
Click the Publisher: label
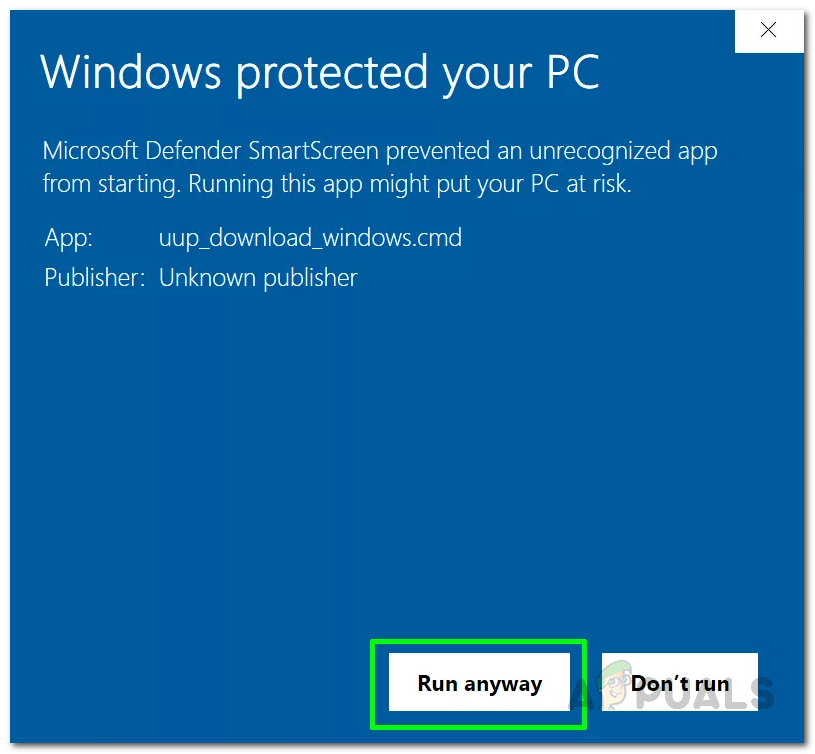tap(95, 277)
